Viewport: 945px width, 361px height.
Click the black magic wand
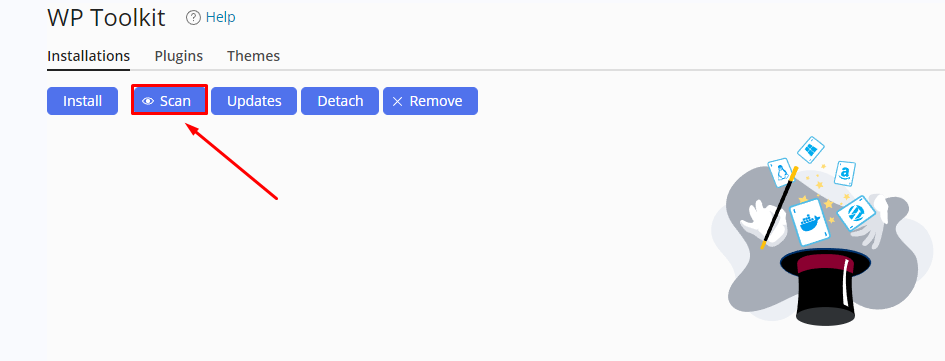tap(780, 207)
